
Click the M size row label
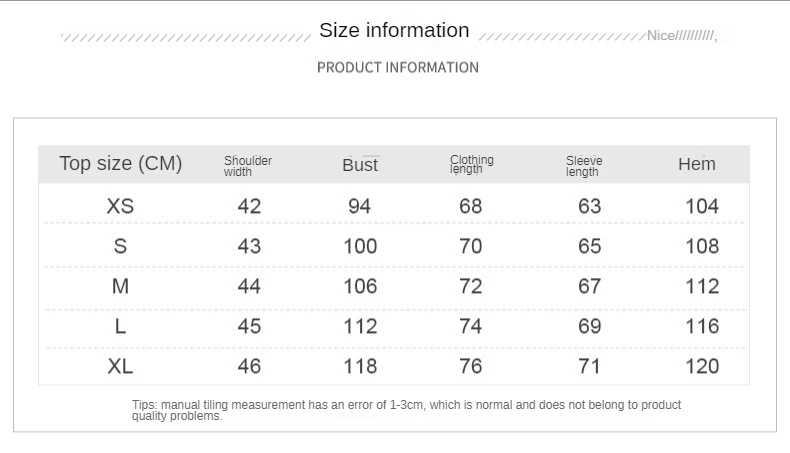pos(120,286)
